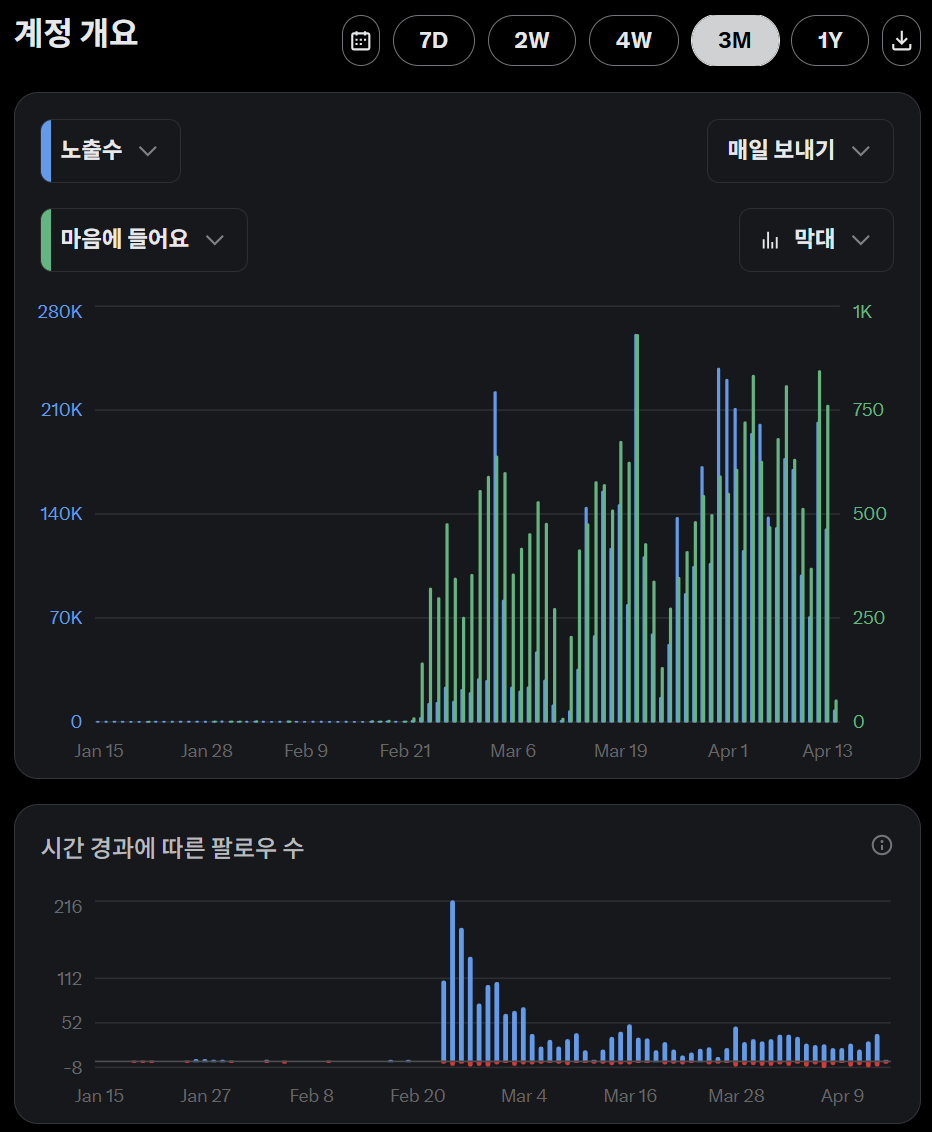Viewport: 932px width, 1132px height.
Task: Click the -8 follows axis label
Action: click(73, 1068)
